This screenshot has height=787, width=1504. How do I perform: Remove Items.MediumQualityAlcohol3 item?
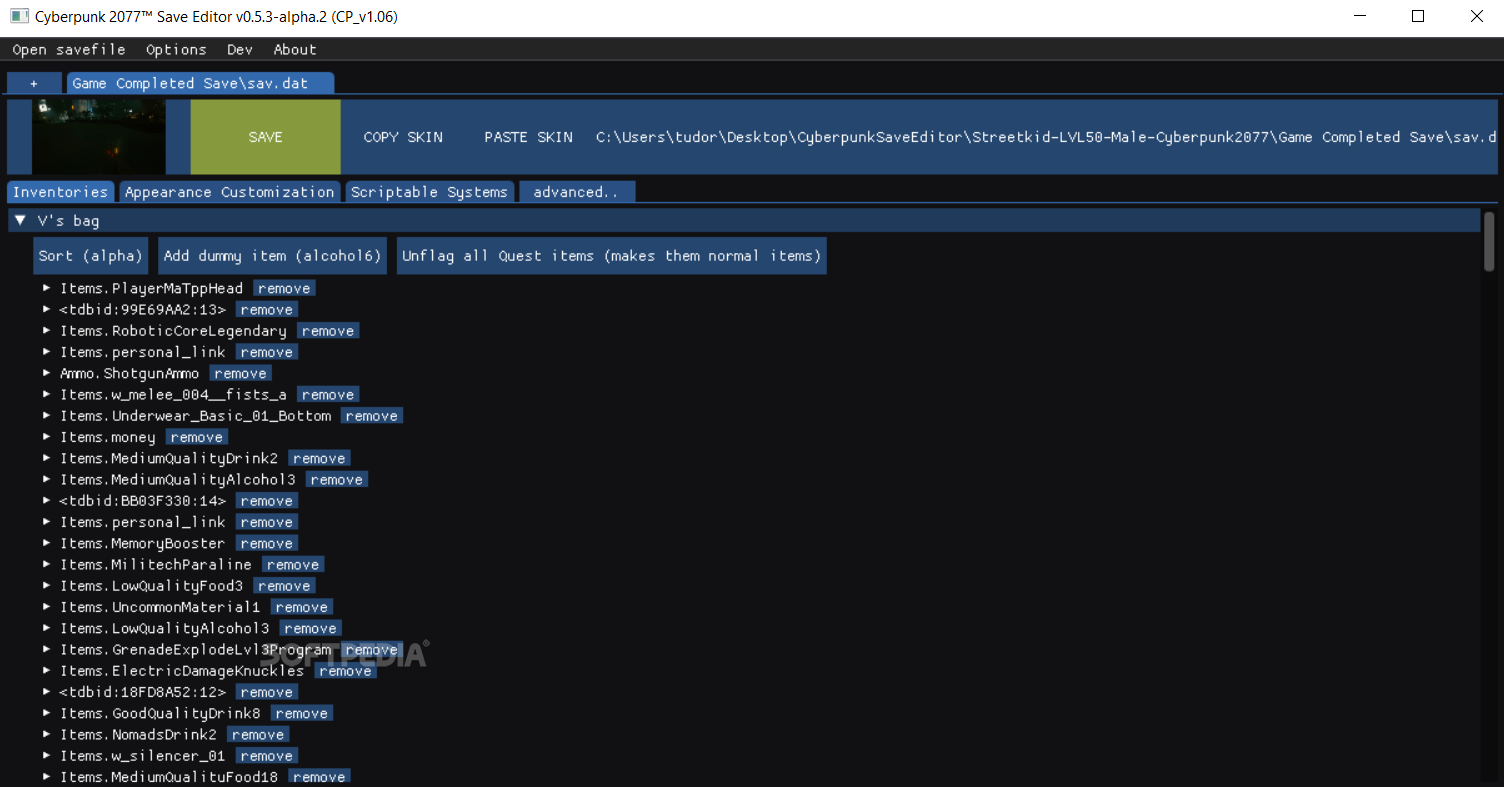click(337, 479)
